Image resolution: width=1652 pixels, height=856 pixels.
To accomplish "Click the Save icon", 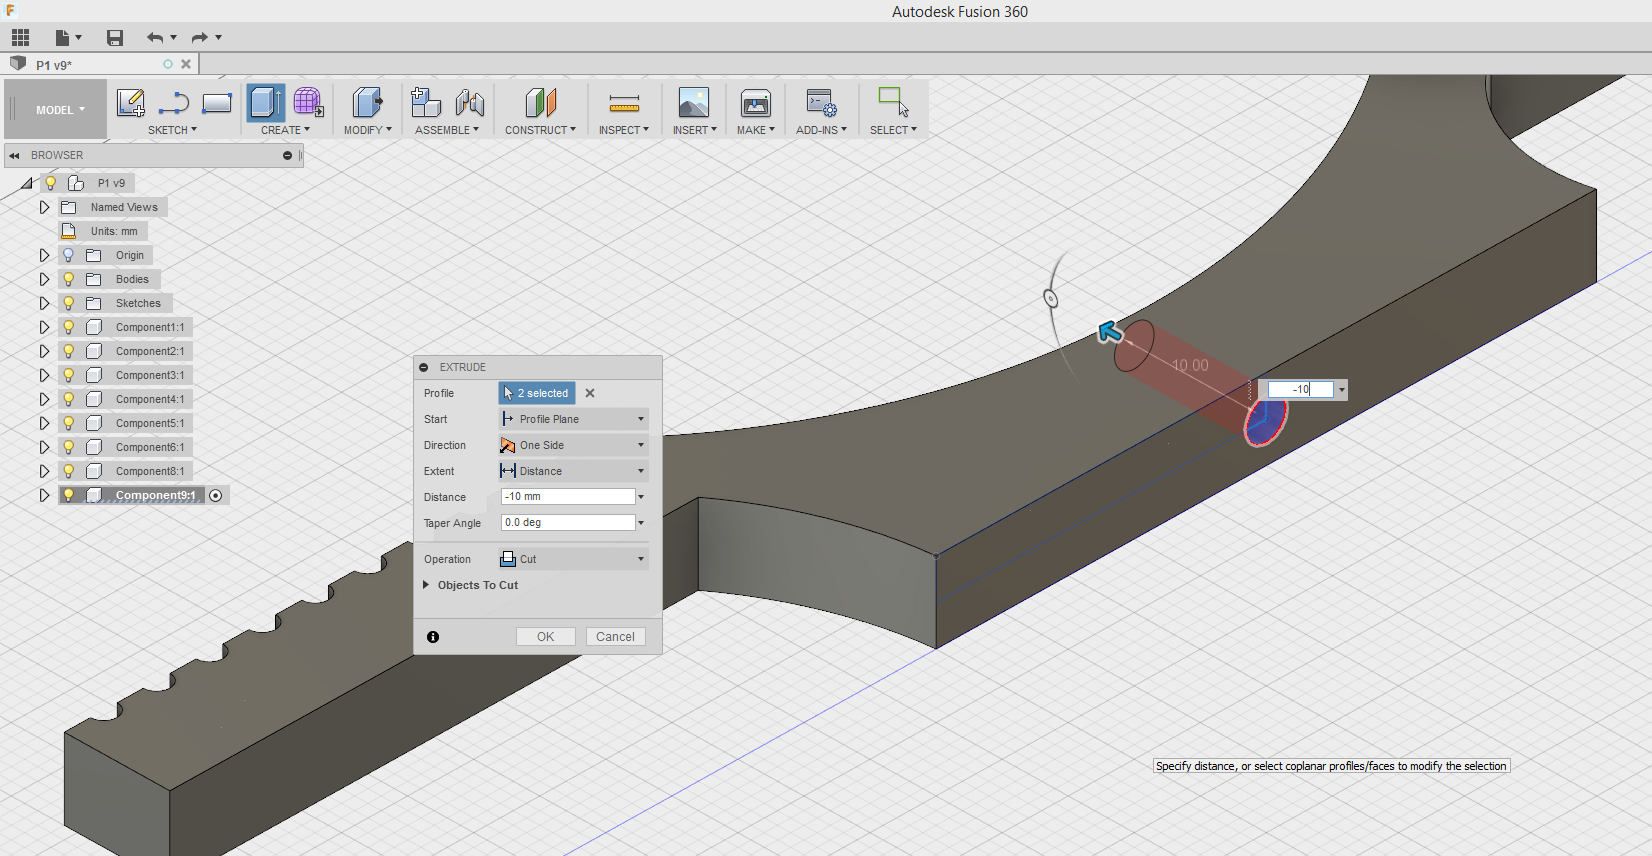I will coord(115,38).
